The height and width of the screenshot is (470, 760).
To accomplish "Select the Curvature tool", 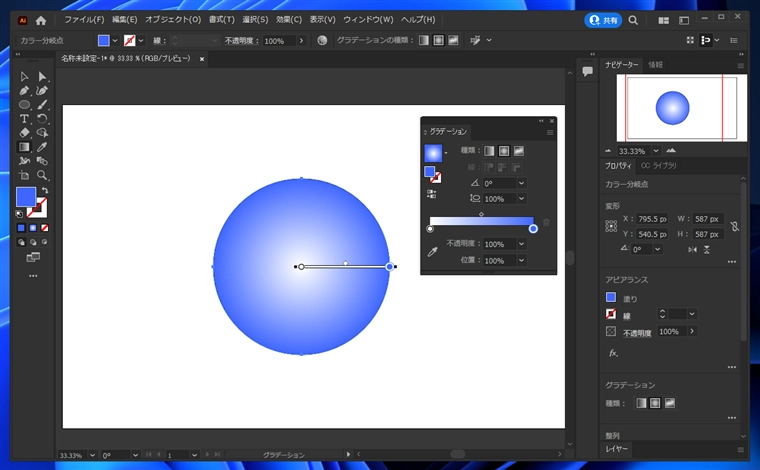I will [42, 91].
